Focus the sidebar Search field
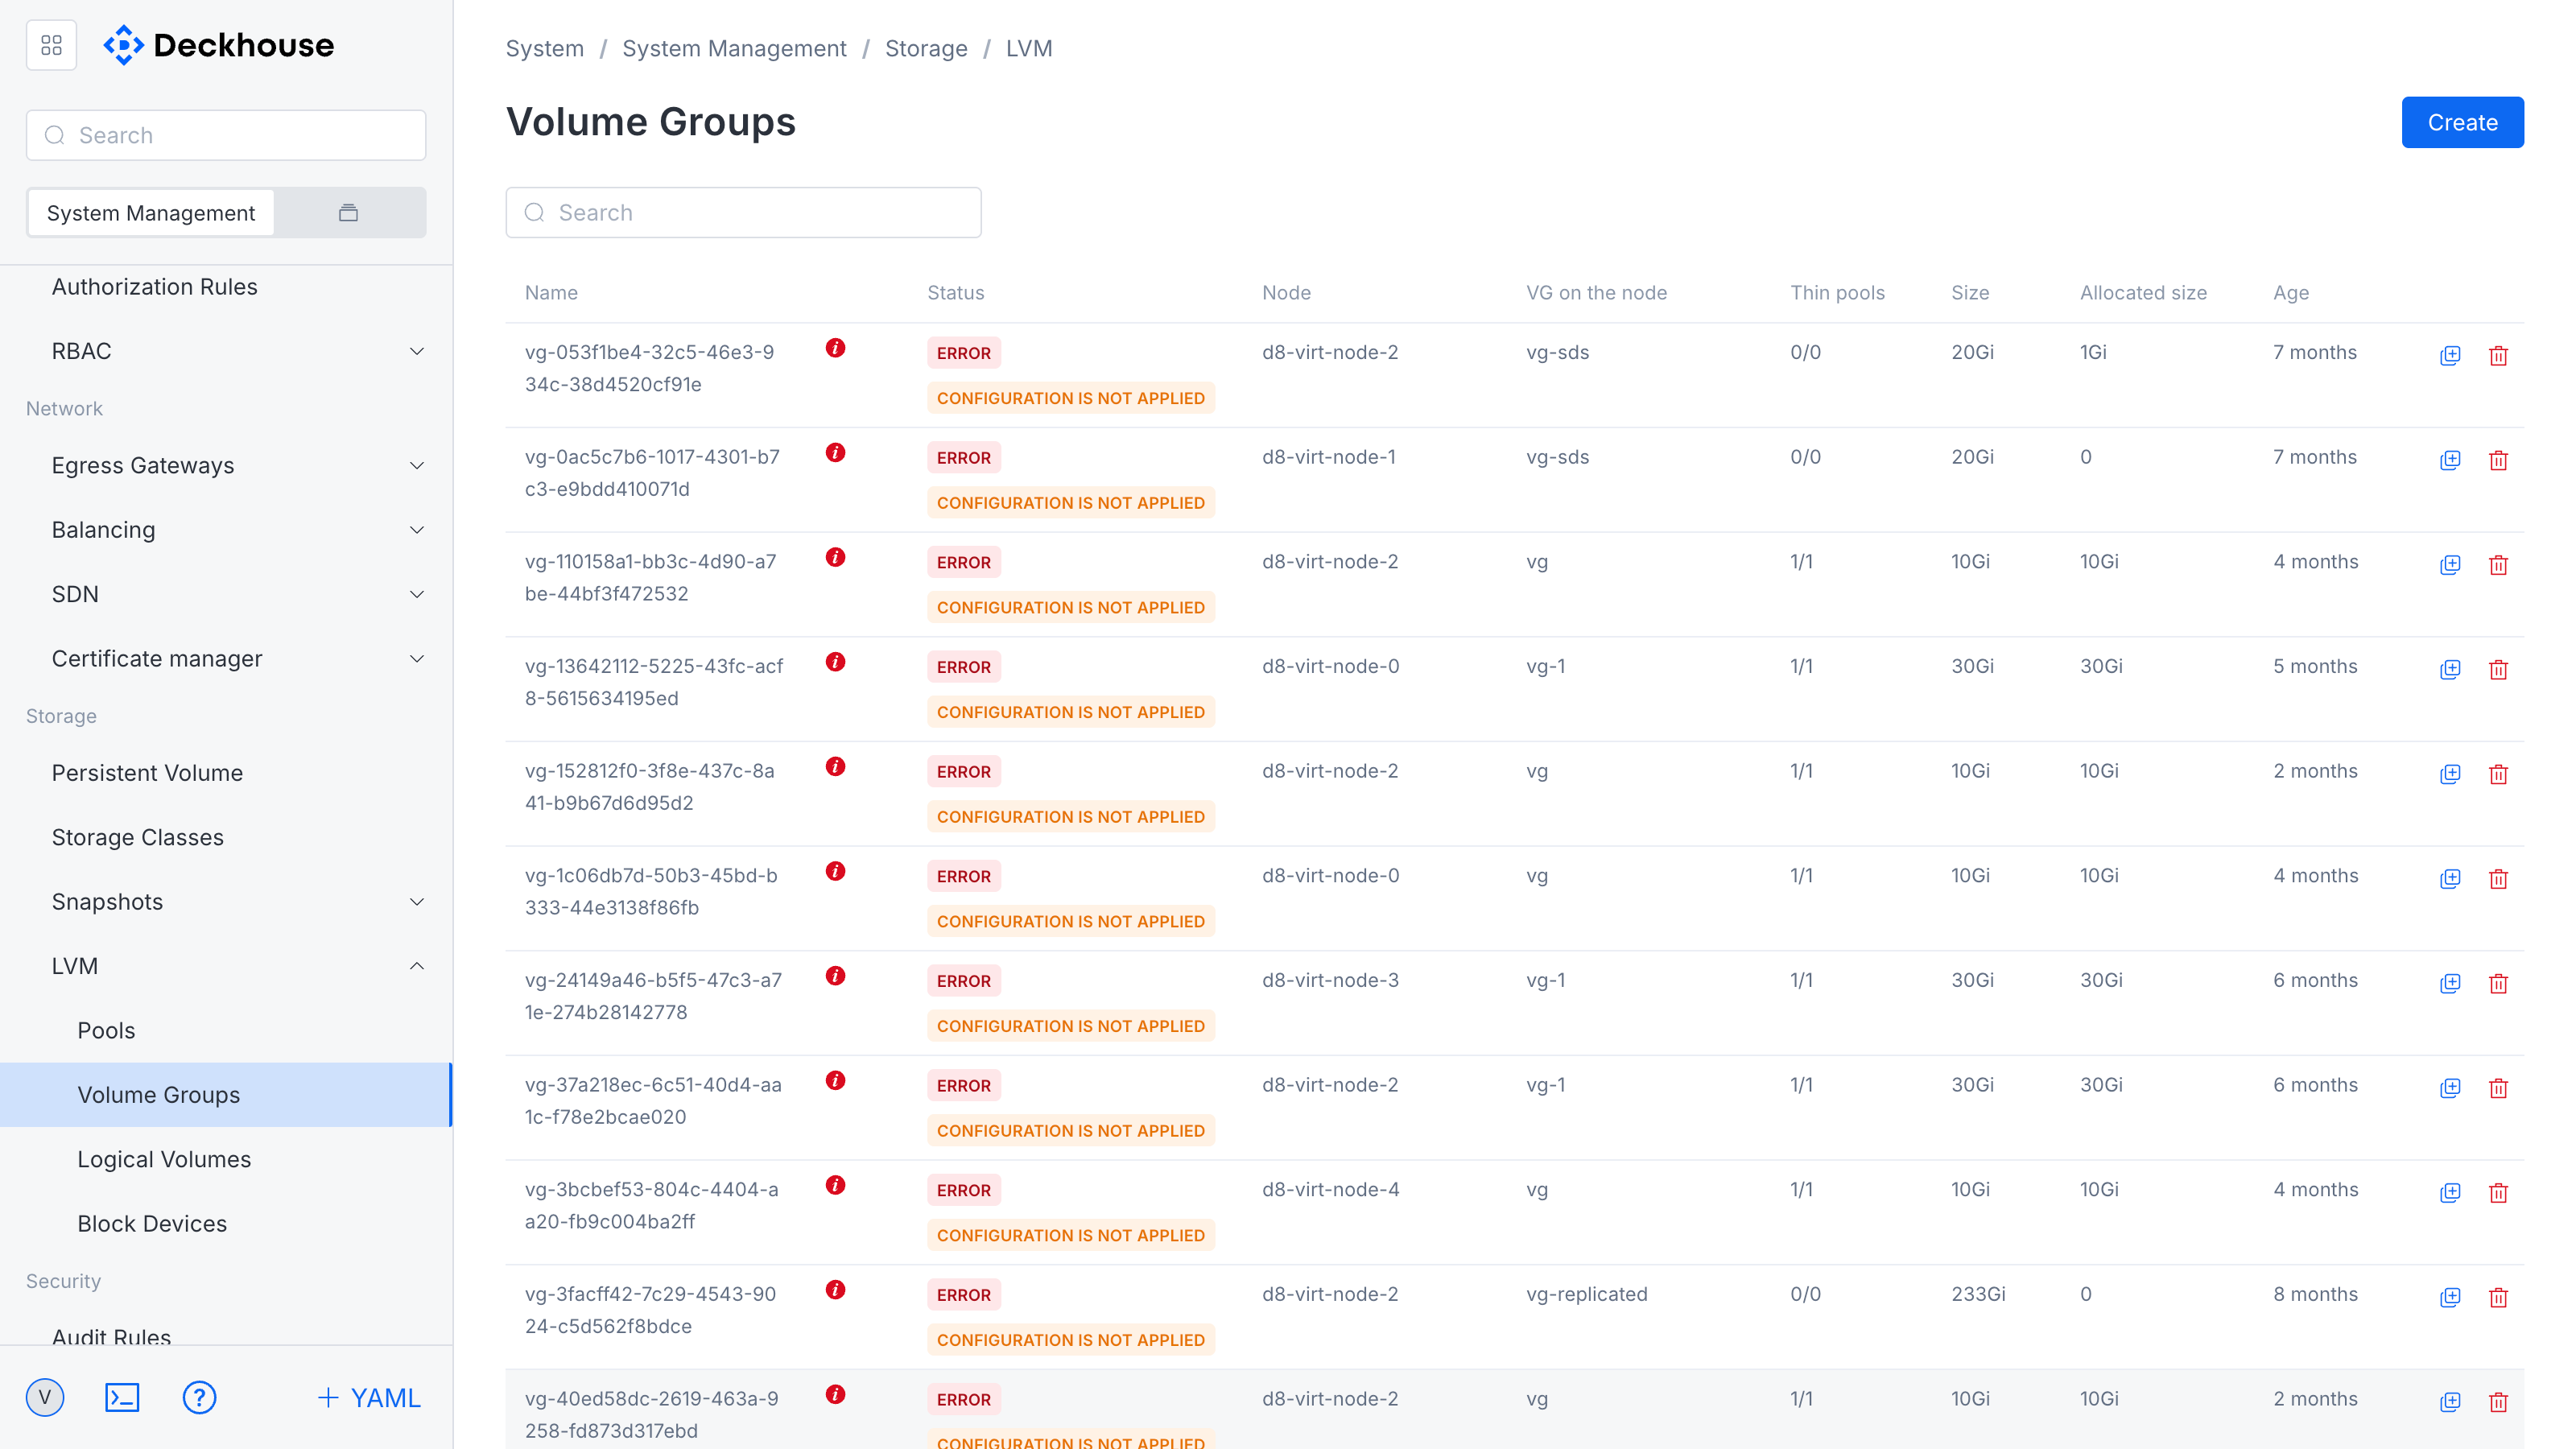Screen dimensions: 2576x1449 (226, 135)
